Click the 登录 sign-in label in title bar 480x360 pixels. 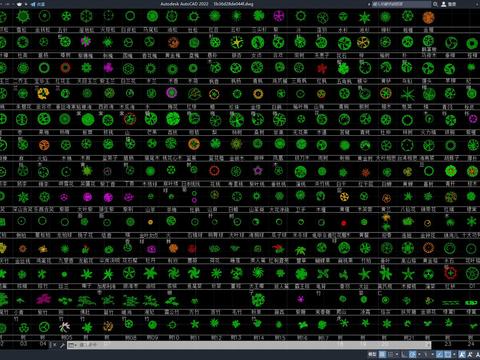tap(452, 4)
